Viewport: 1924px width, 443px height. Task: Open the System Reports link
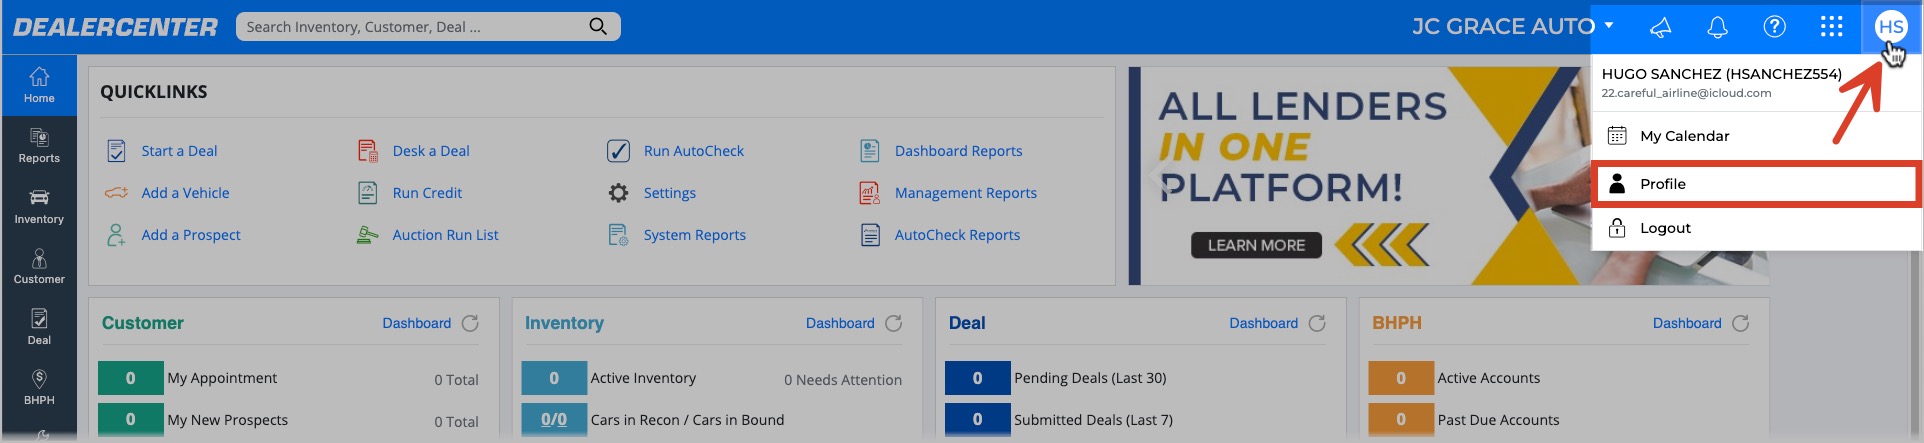point(695,235)
